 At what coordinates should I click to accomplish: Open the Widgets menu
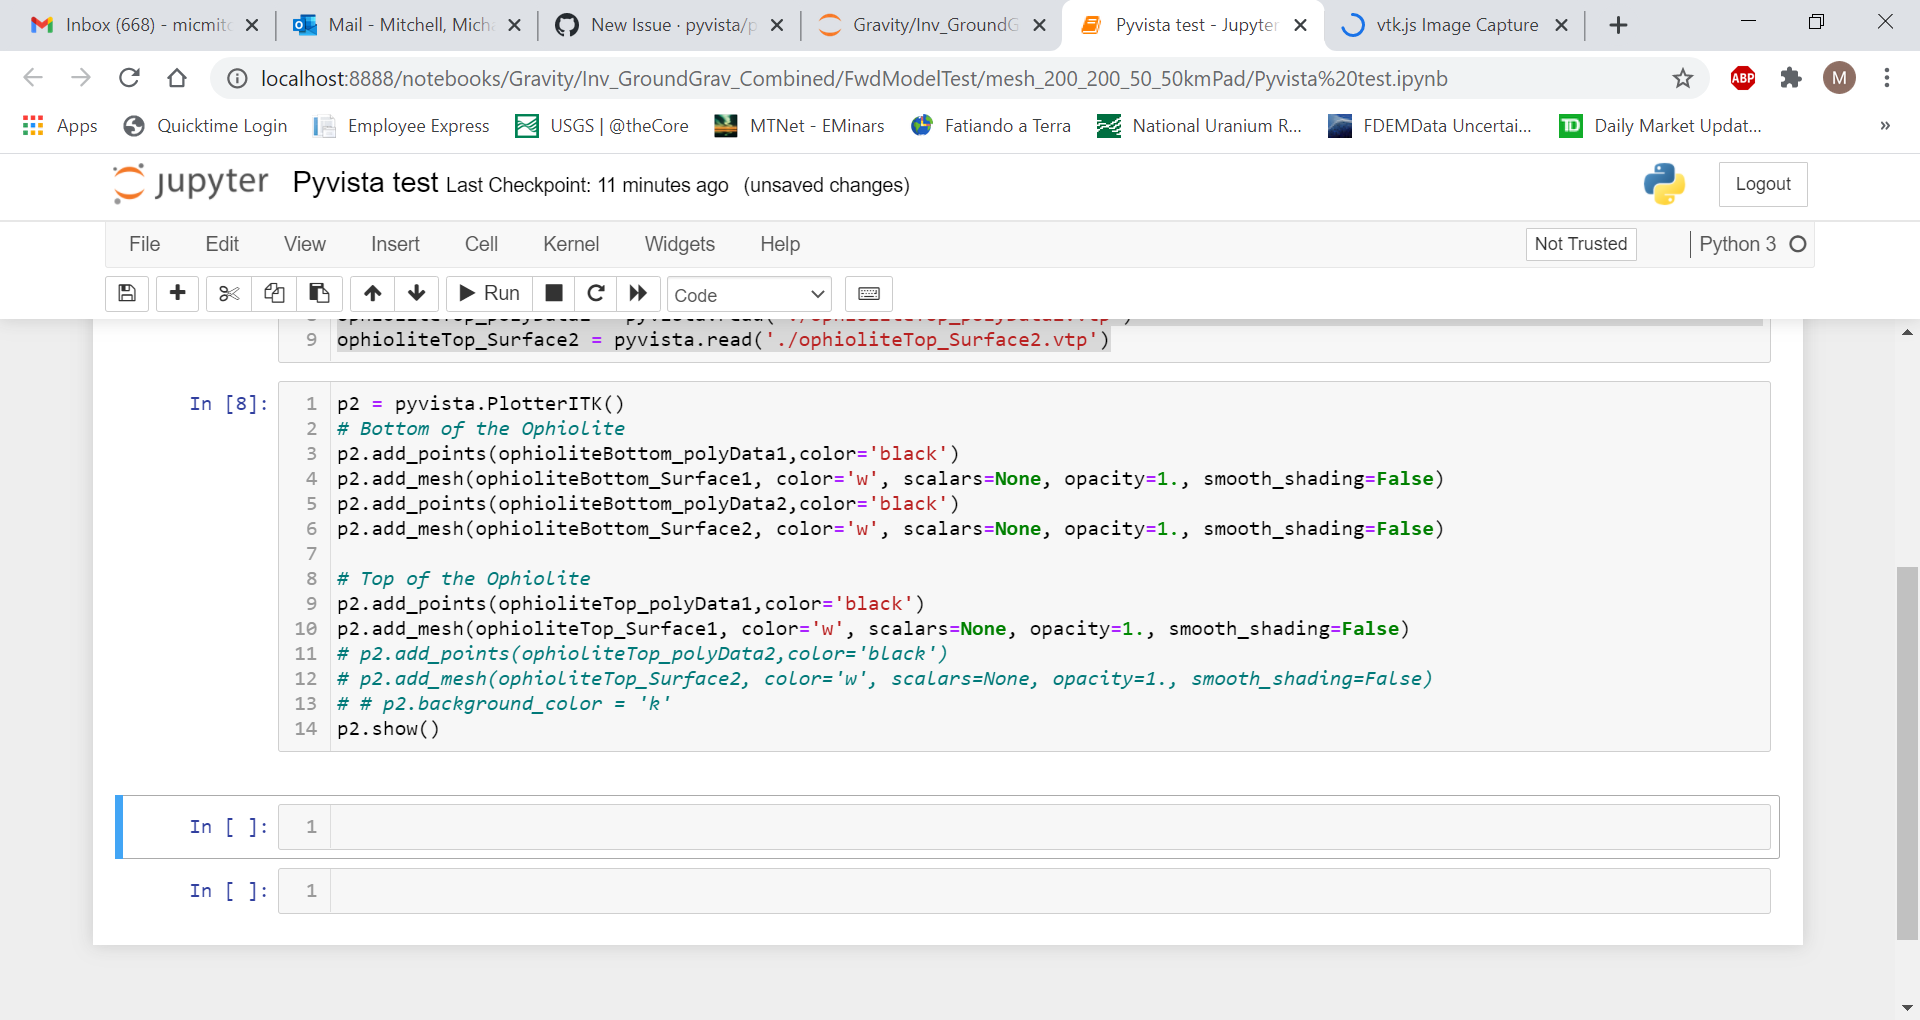(680, 244)
